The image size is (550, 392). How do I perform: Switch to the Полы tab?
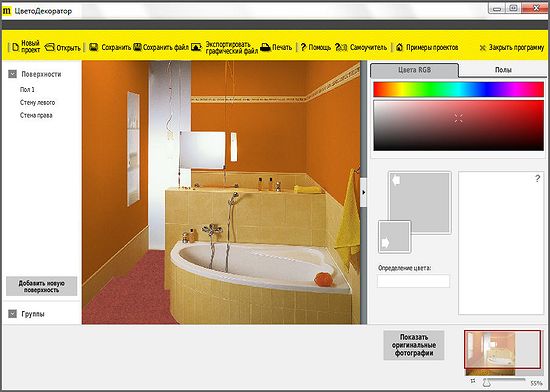(503, 70)
